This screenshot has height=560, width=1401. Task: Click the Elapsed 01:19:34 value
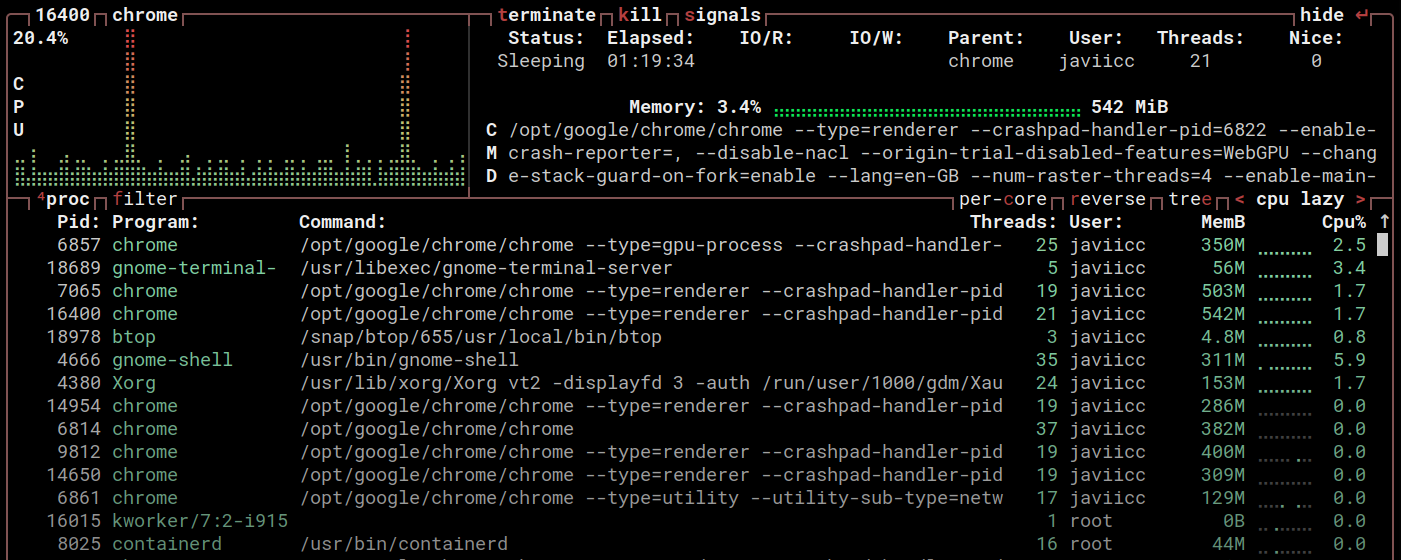(651, 61)
